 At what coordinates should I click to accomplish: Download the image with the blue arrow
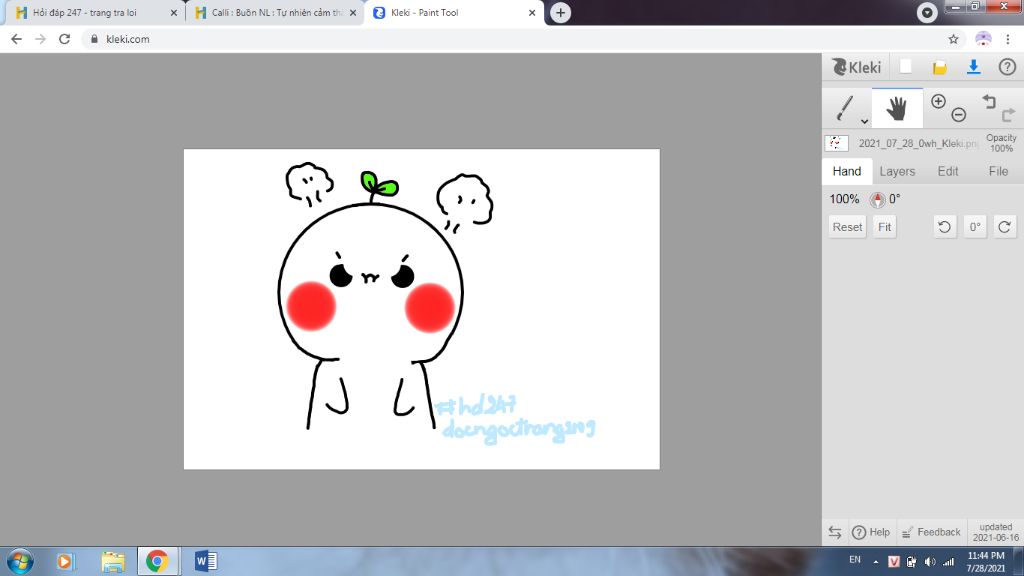(x=973, y=67)
